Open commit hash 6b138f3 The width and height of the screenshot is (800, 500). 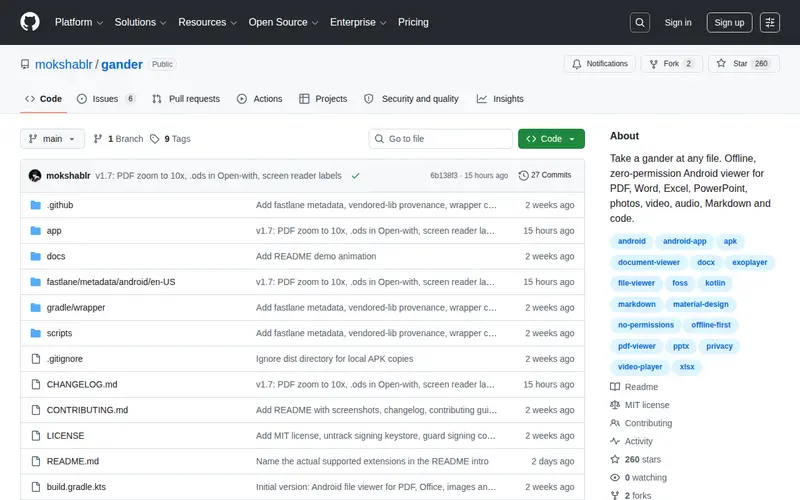tap(443, 176)
